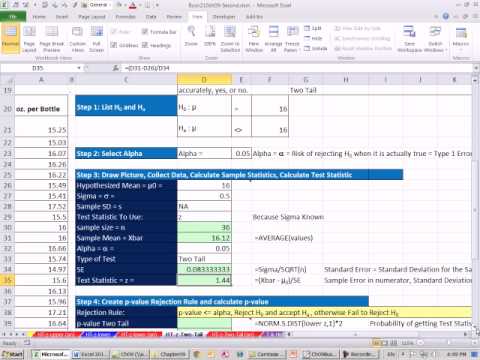
Task: Toggle the Gridlines checkbox
Action: [x=124, y=45]
